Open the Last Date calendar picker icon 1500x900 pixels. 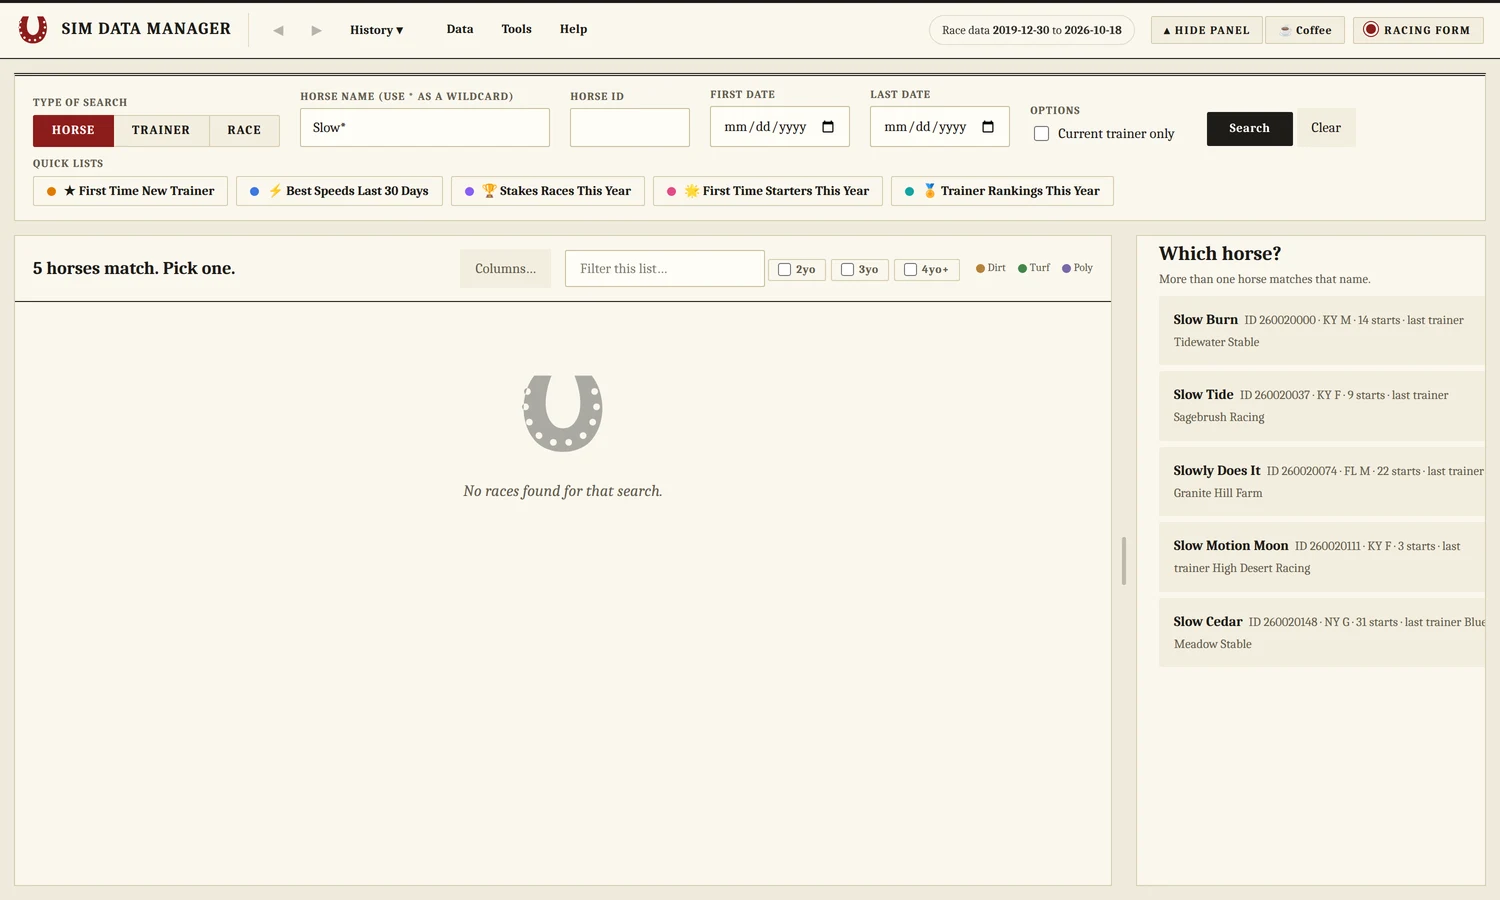click(988, 127)
